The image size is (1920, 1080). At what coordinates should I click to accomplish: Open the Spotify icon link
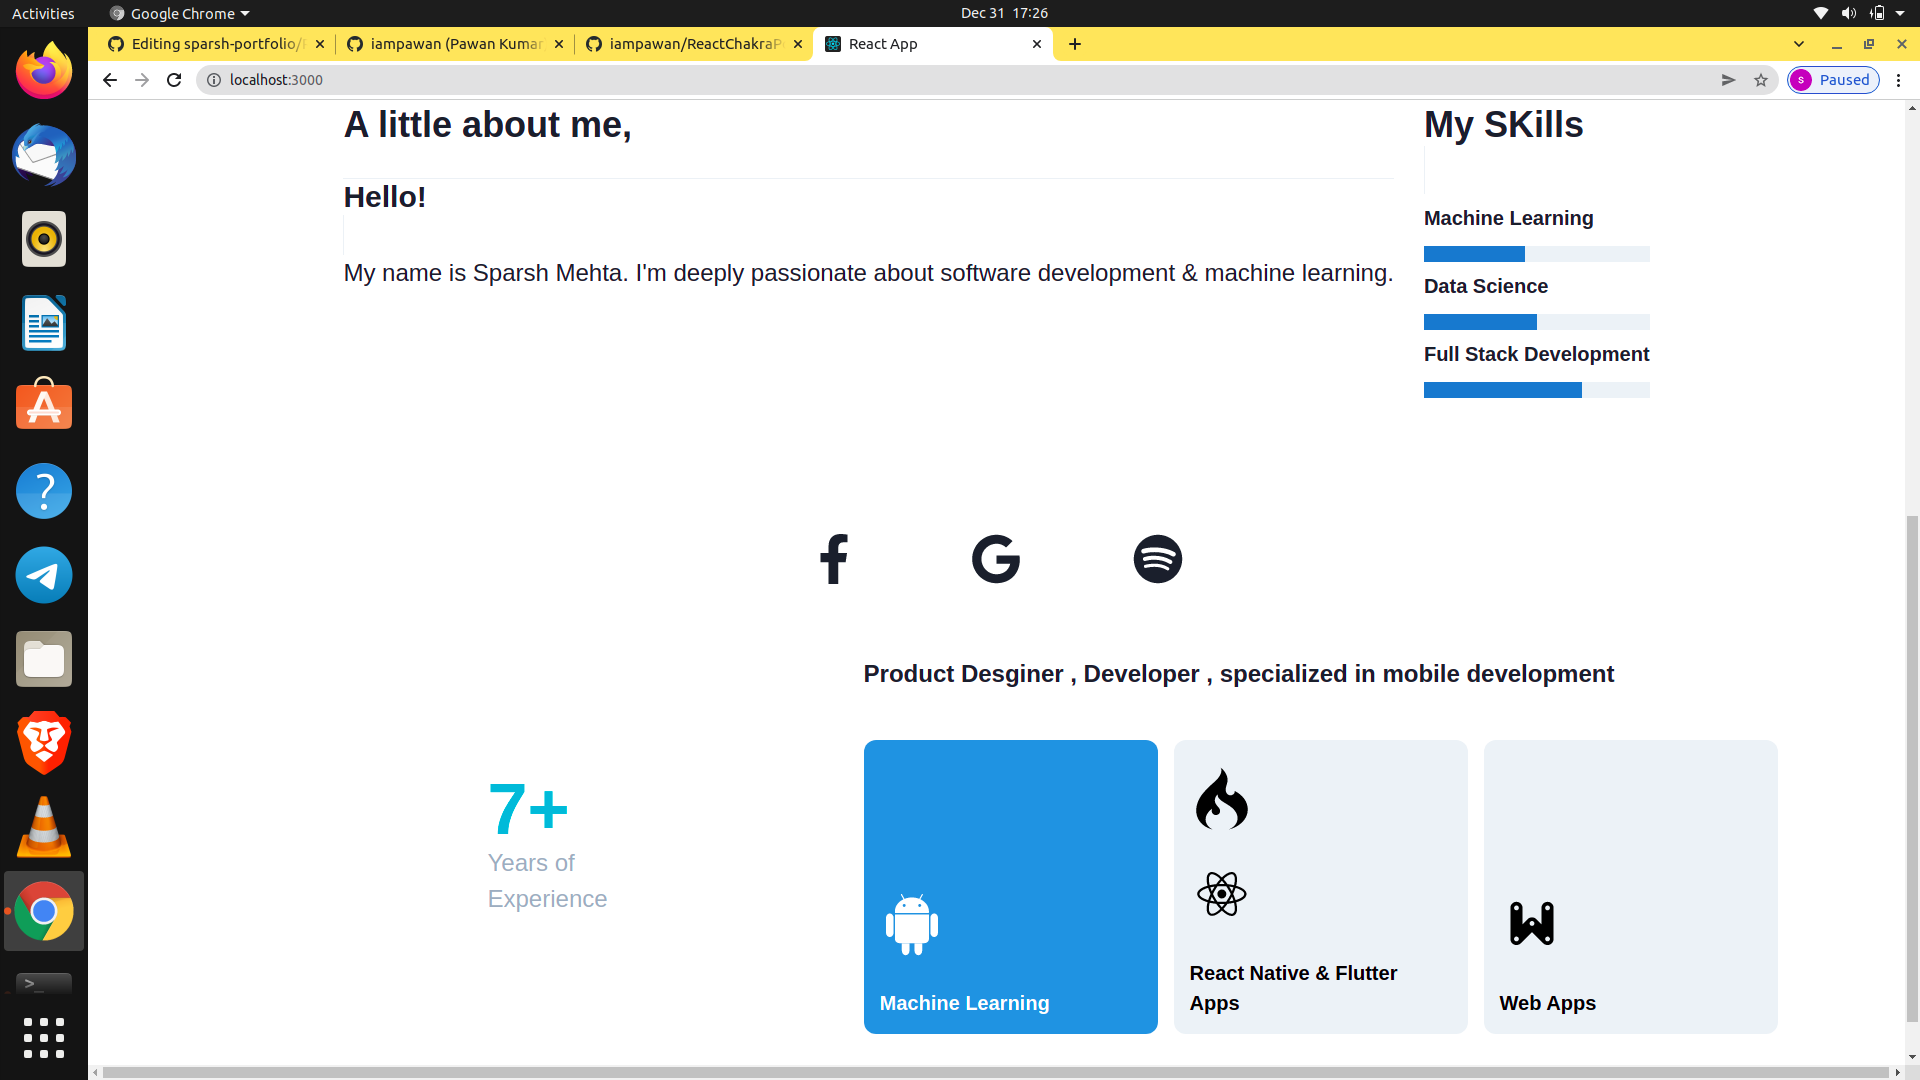[1157, 559]
